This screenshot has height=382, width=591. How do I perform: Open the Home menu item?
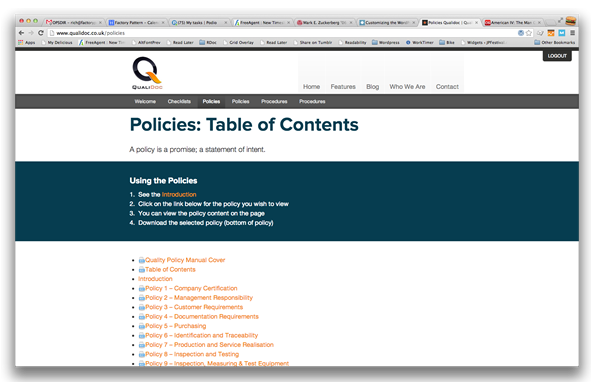[311, 87]
